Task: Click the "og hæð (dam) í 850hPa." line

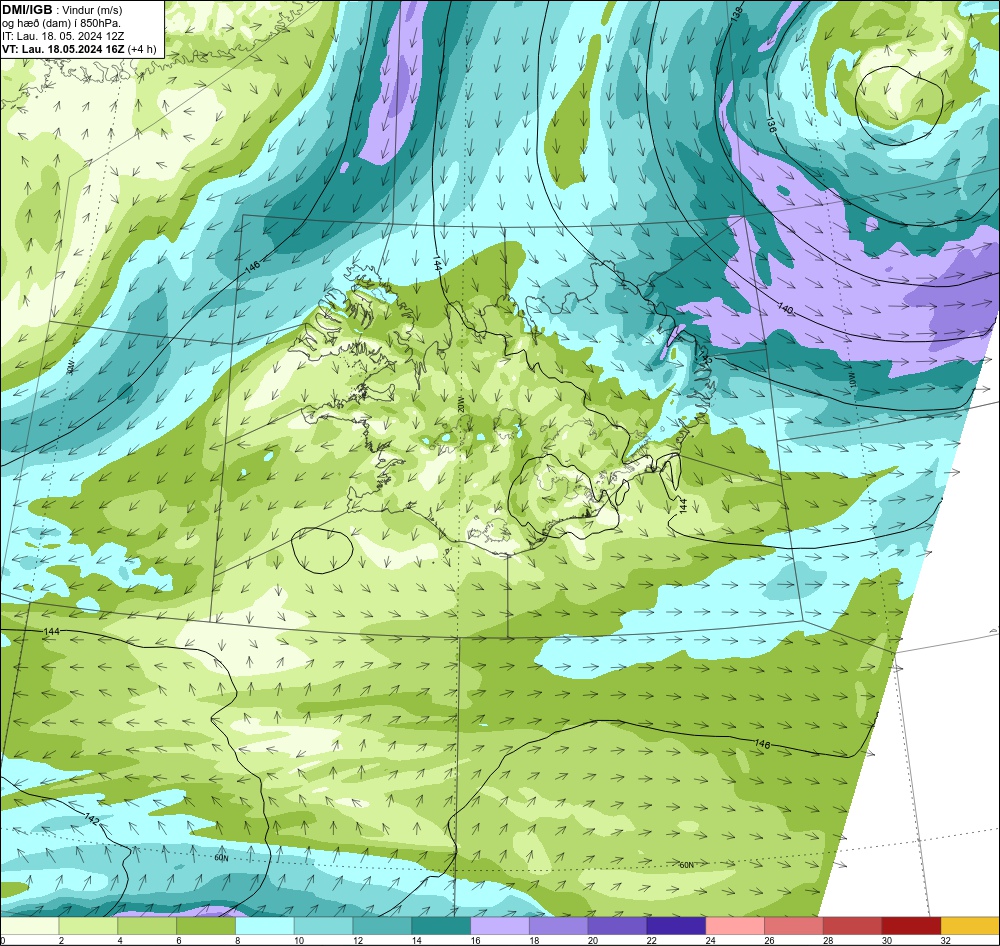Action: pos(61,24)
